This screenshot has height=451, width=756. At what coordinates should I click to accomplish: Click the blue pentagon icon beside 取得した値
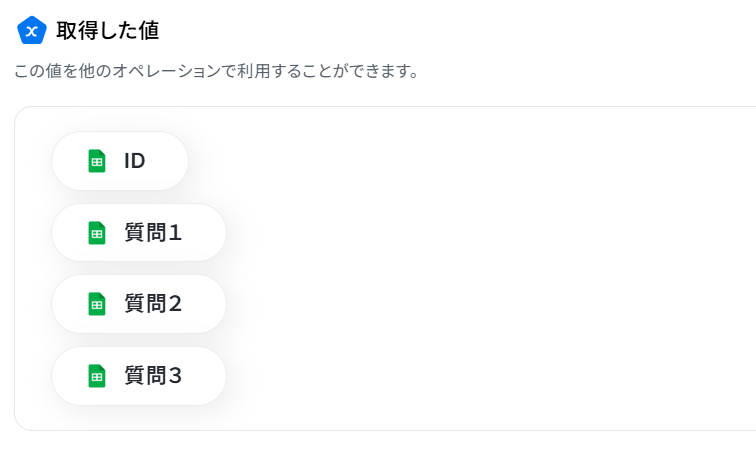(32, 30)
